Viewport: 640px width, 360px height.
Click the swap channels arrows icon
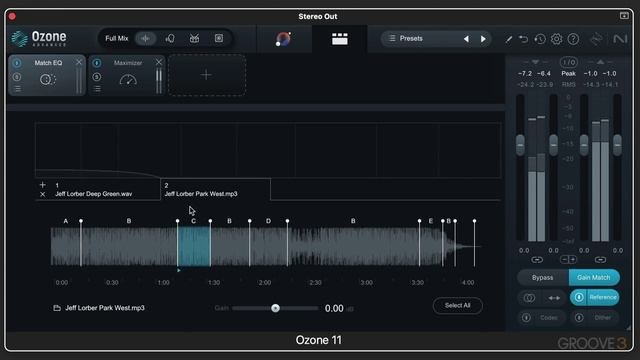tap(554, 298)
